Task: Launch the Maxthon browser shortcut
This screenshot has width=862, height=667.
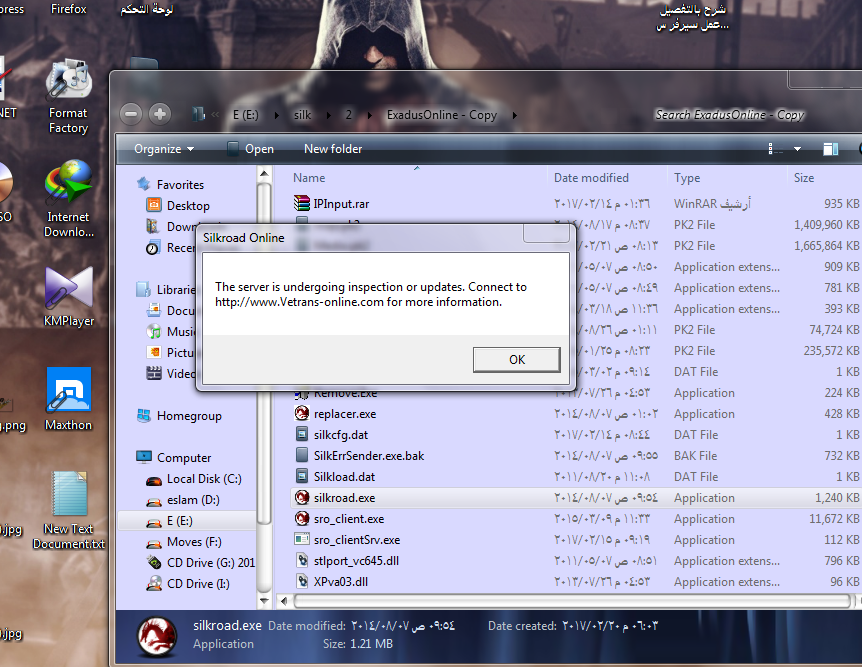Action: pos(69,399)
